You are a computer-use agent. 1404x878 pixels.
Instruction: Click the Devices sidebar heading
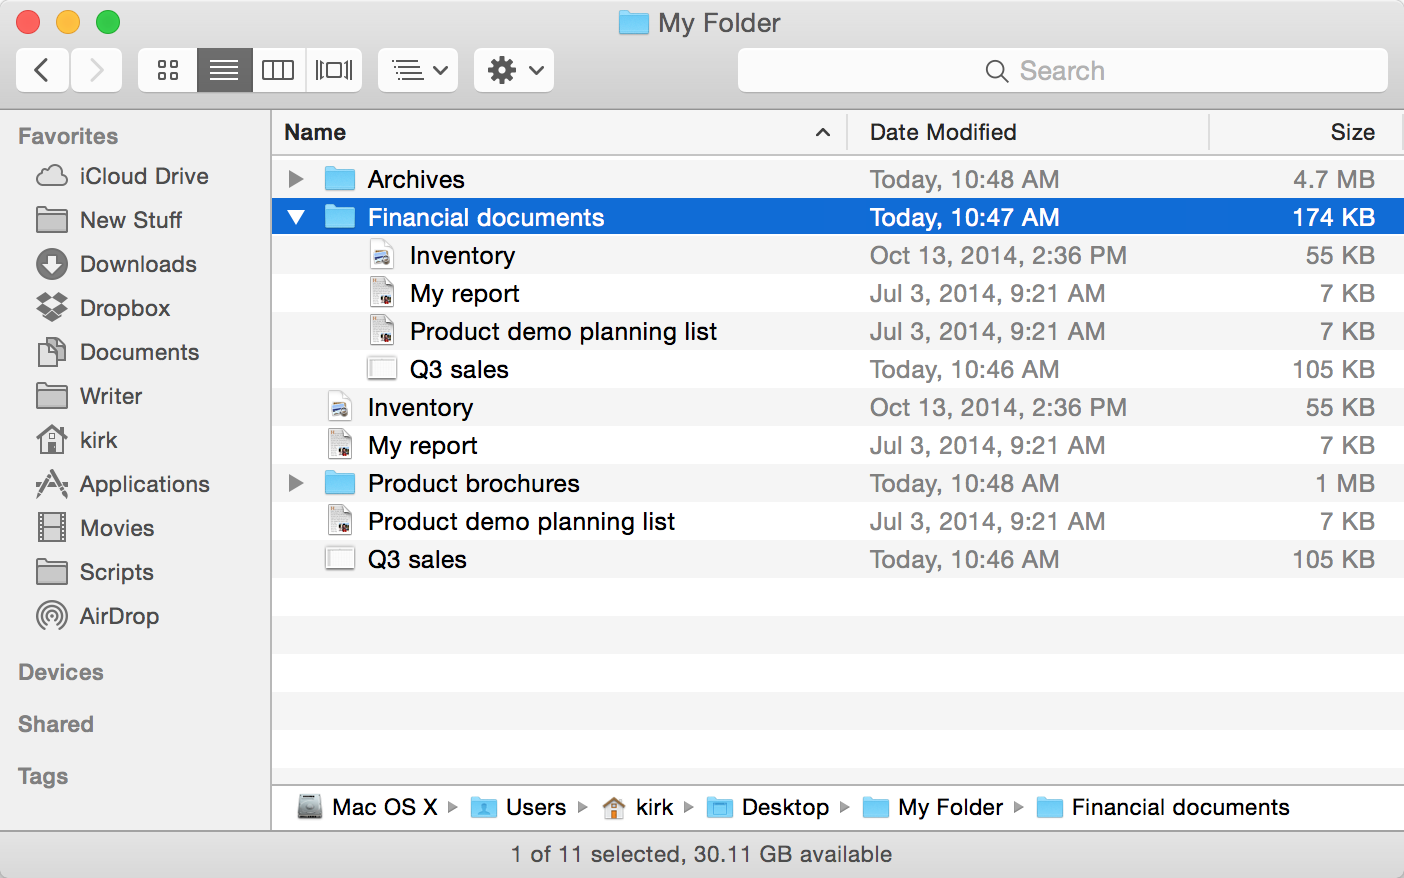pos(61,672)
